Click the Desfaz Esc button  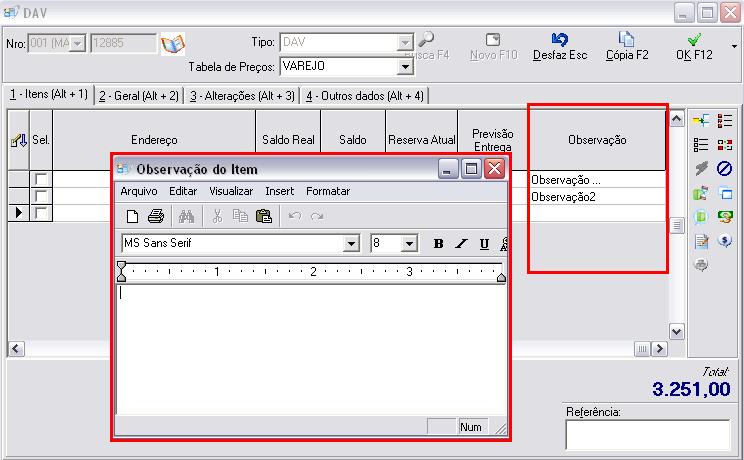pos(561,47)
